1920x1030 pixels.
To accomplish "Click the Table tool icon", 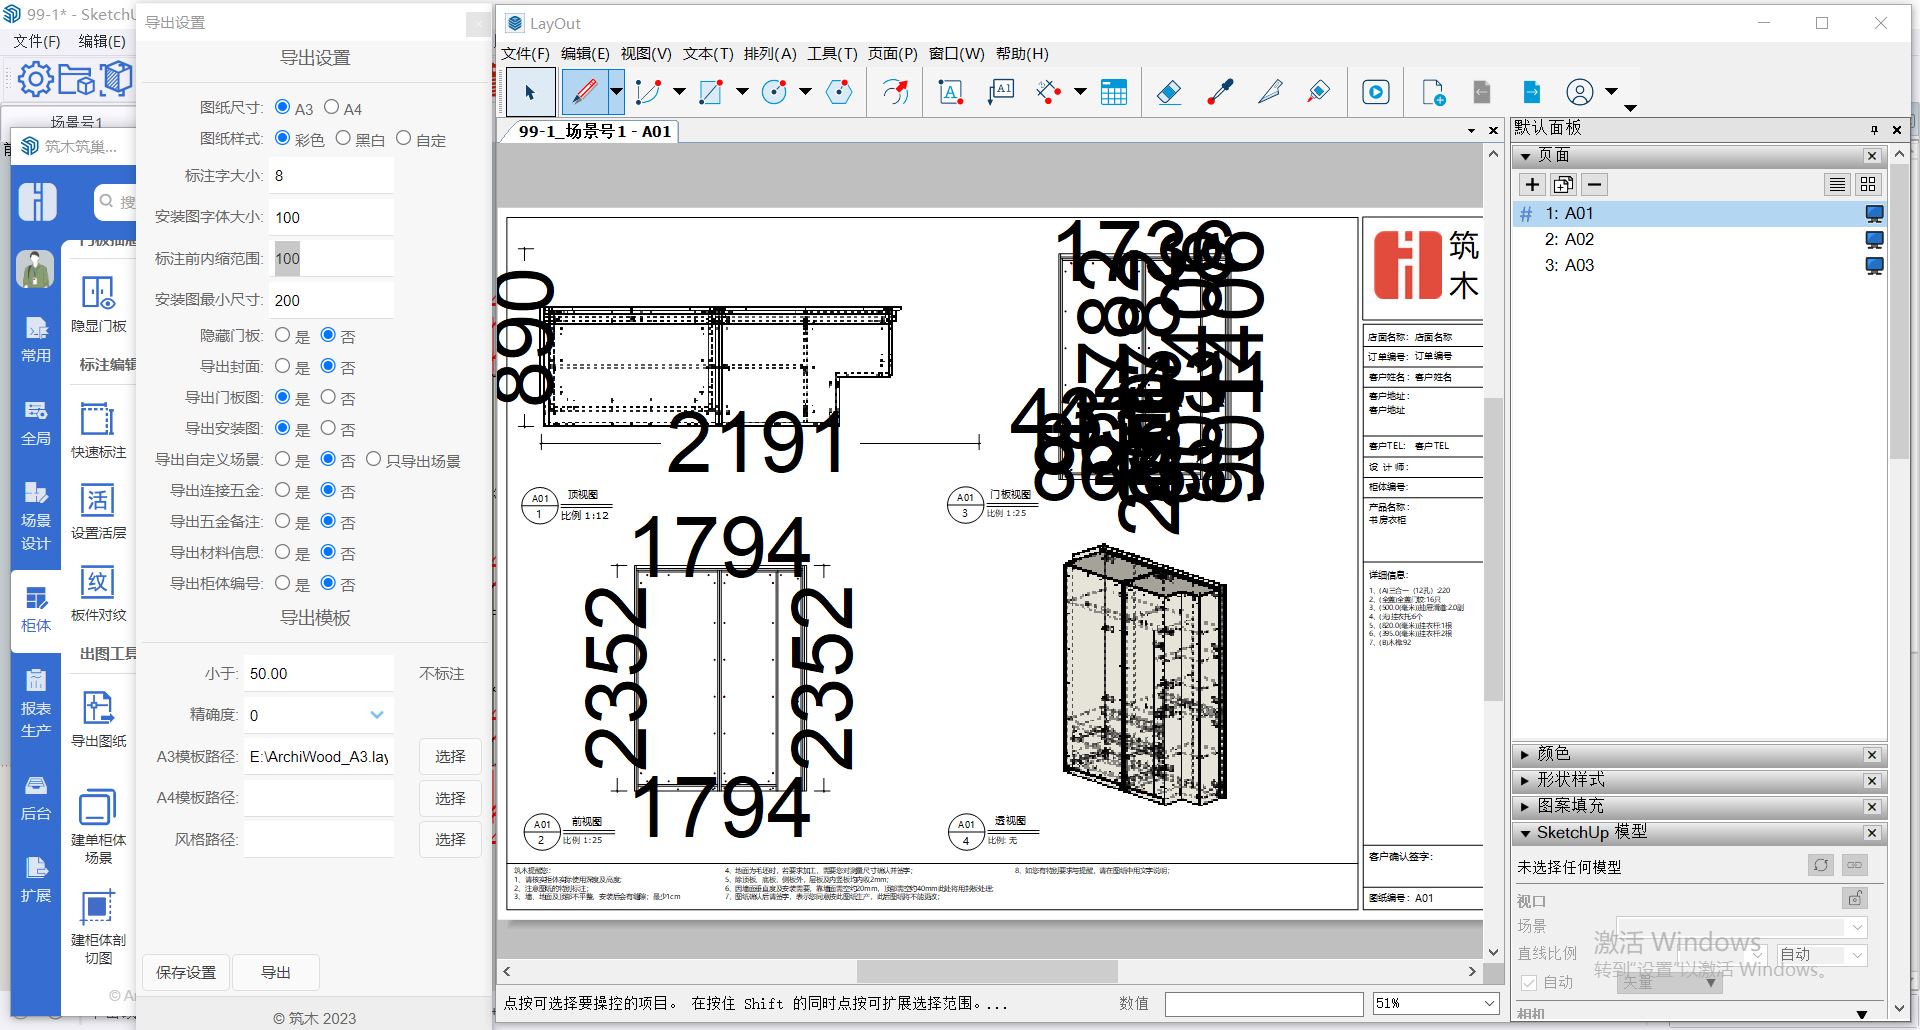I will 1113,93.
